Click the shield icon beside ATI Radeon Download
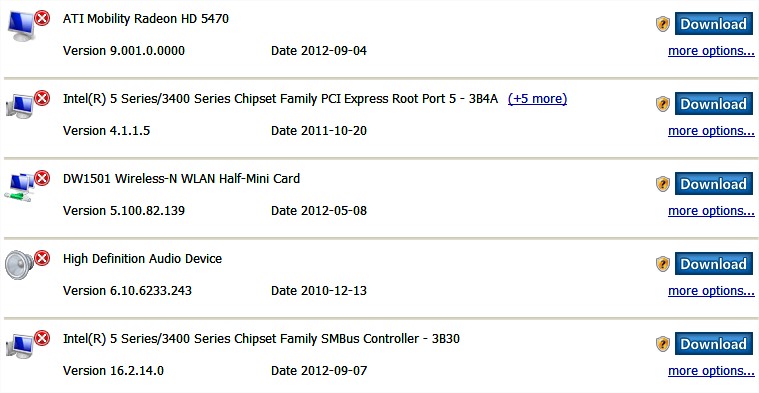The image size is (759, 393). point(663,24)
